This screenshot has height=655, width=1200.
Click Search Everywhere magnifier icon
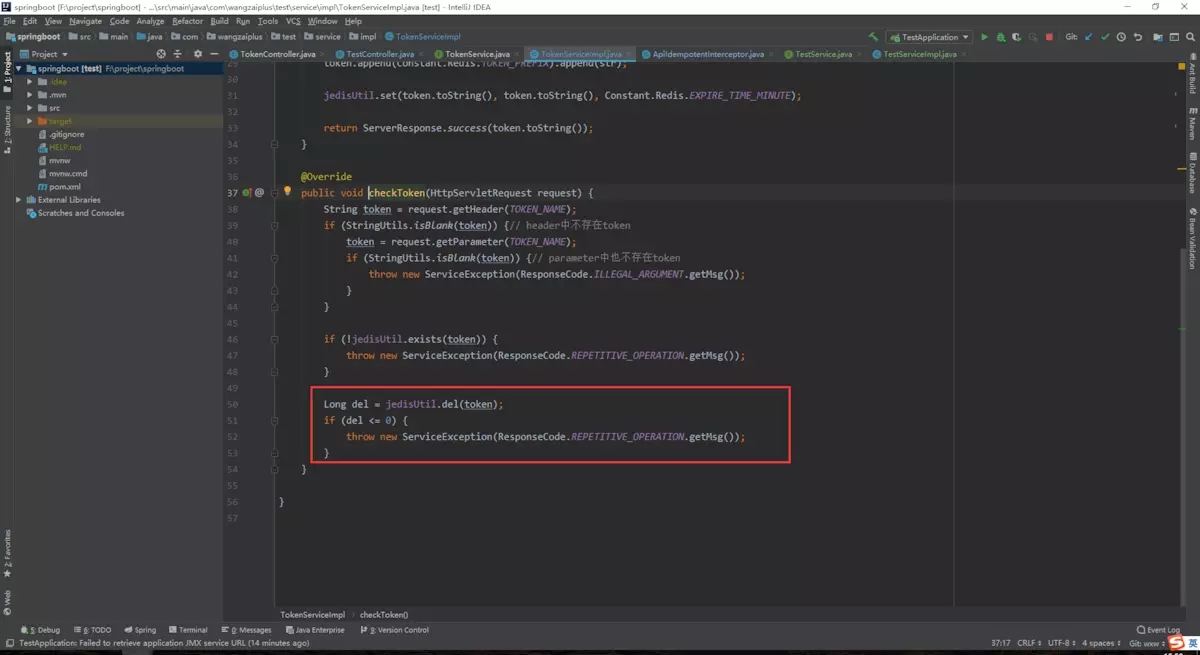click(x=1191, y=37)
